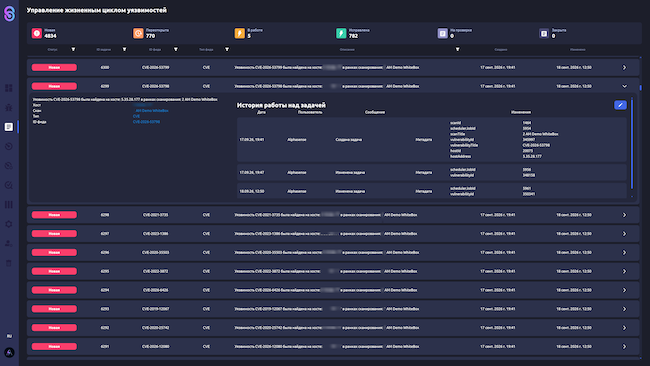This screenshot has width=650, height=366.
Task: Collapse expanded task row 6299
Action: 624,86
